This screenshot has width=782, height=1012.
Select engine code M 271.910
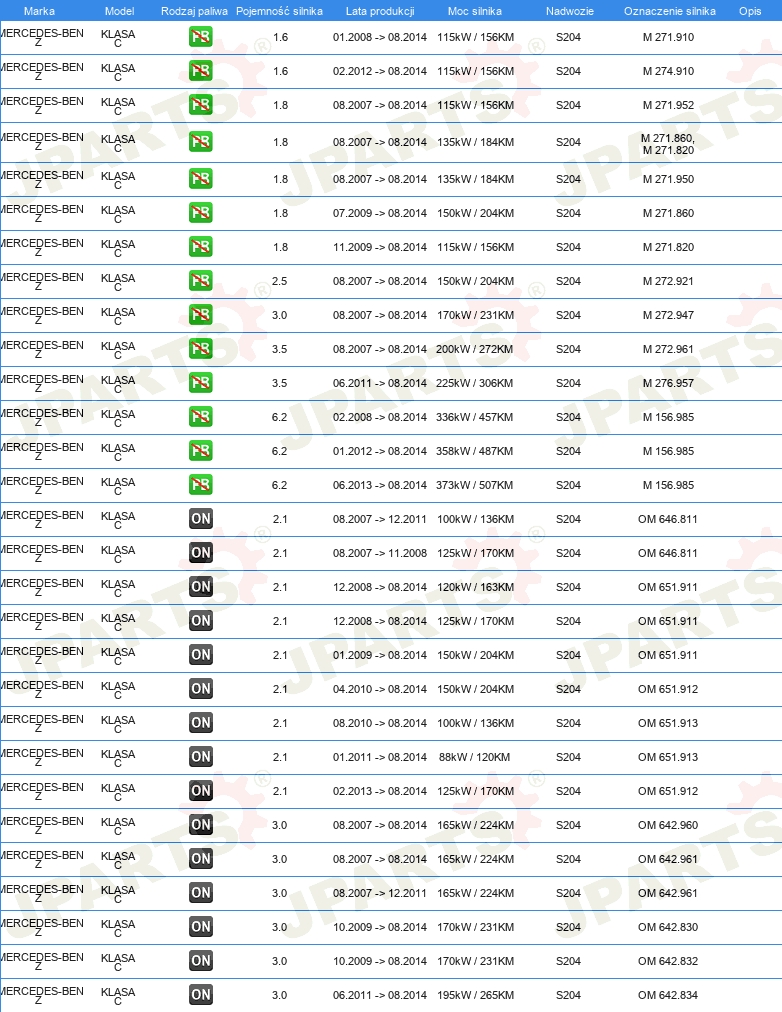668,37
